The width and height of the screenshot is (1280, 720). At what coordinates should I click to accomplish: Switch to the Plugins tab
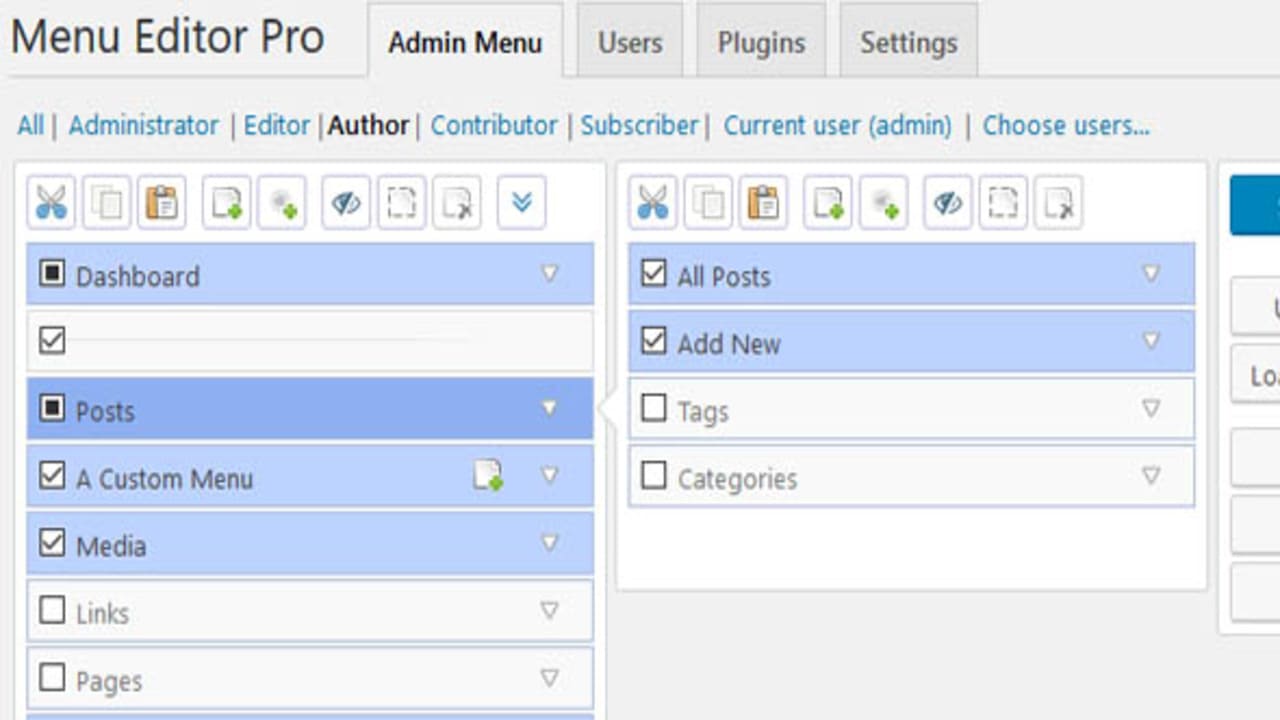(x=761, y=43)
